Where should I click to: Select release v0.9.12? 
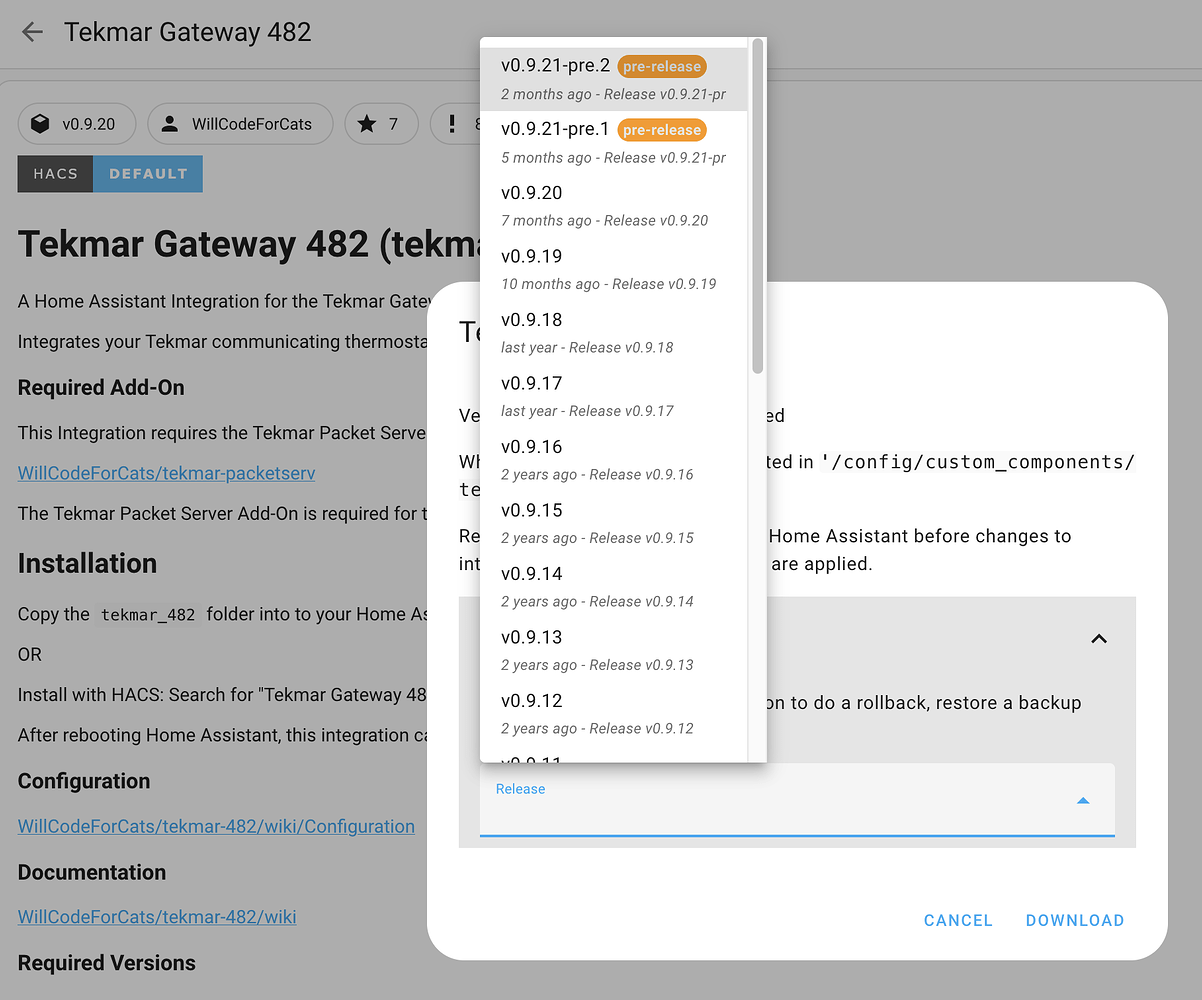(613, 714)
